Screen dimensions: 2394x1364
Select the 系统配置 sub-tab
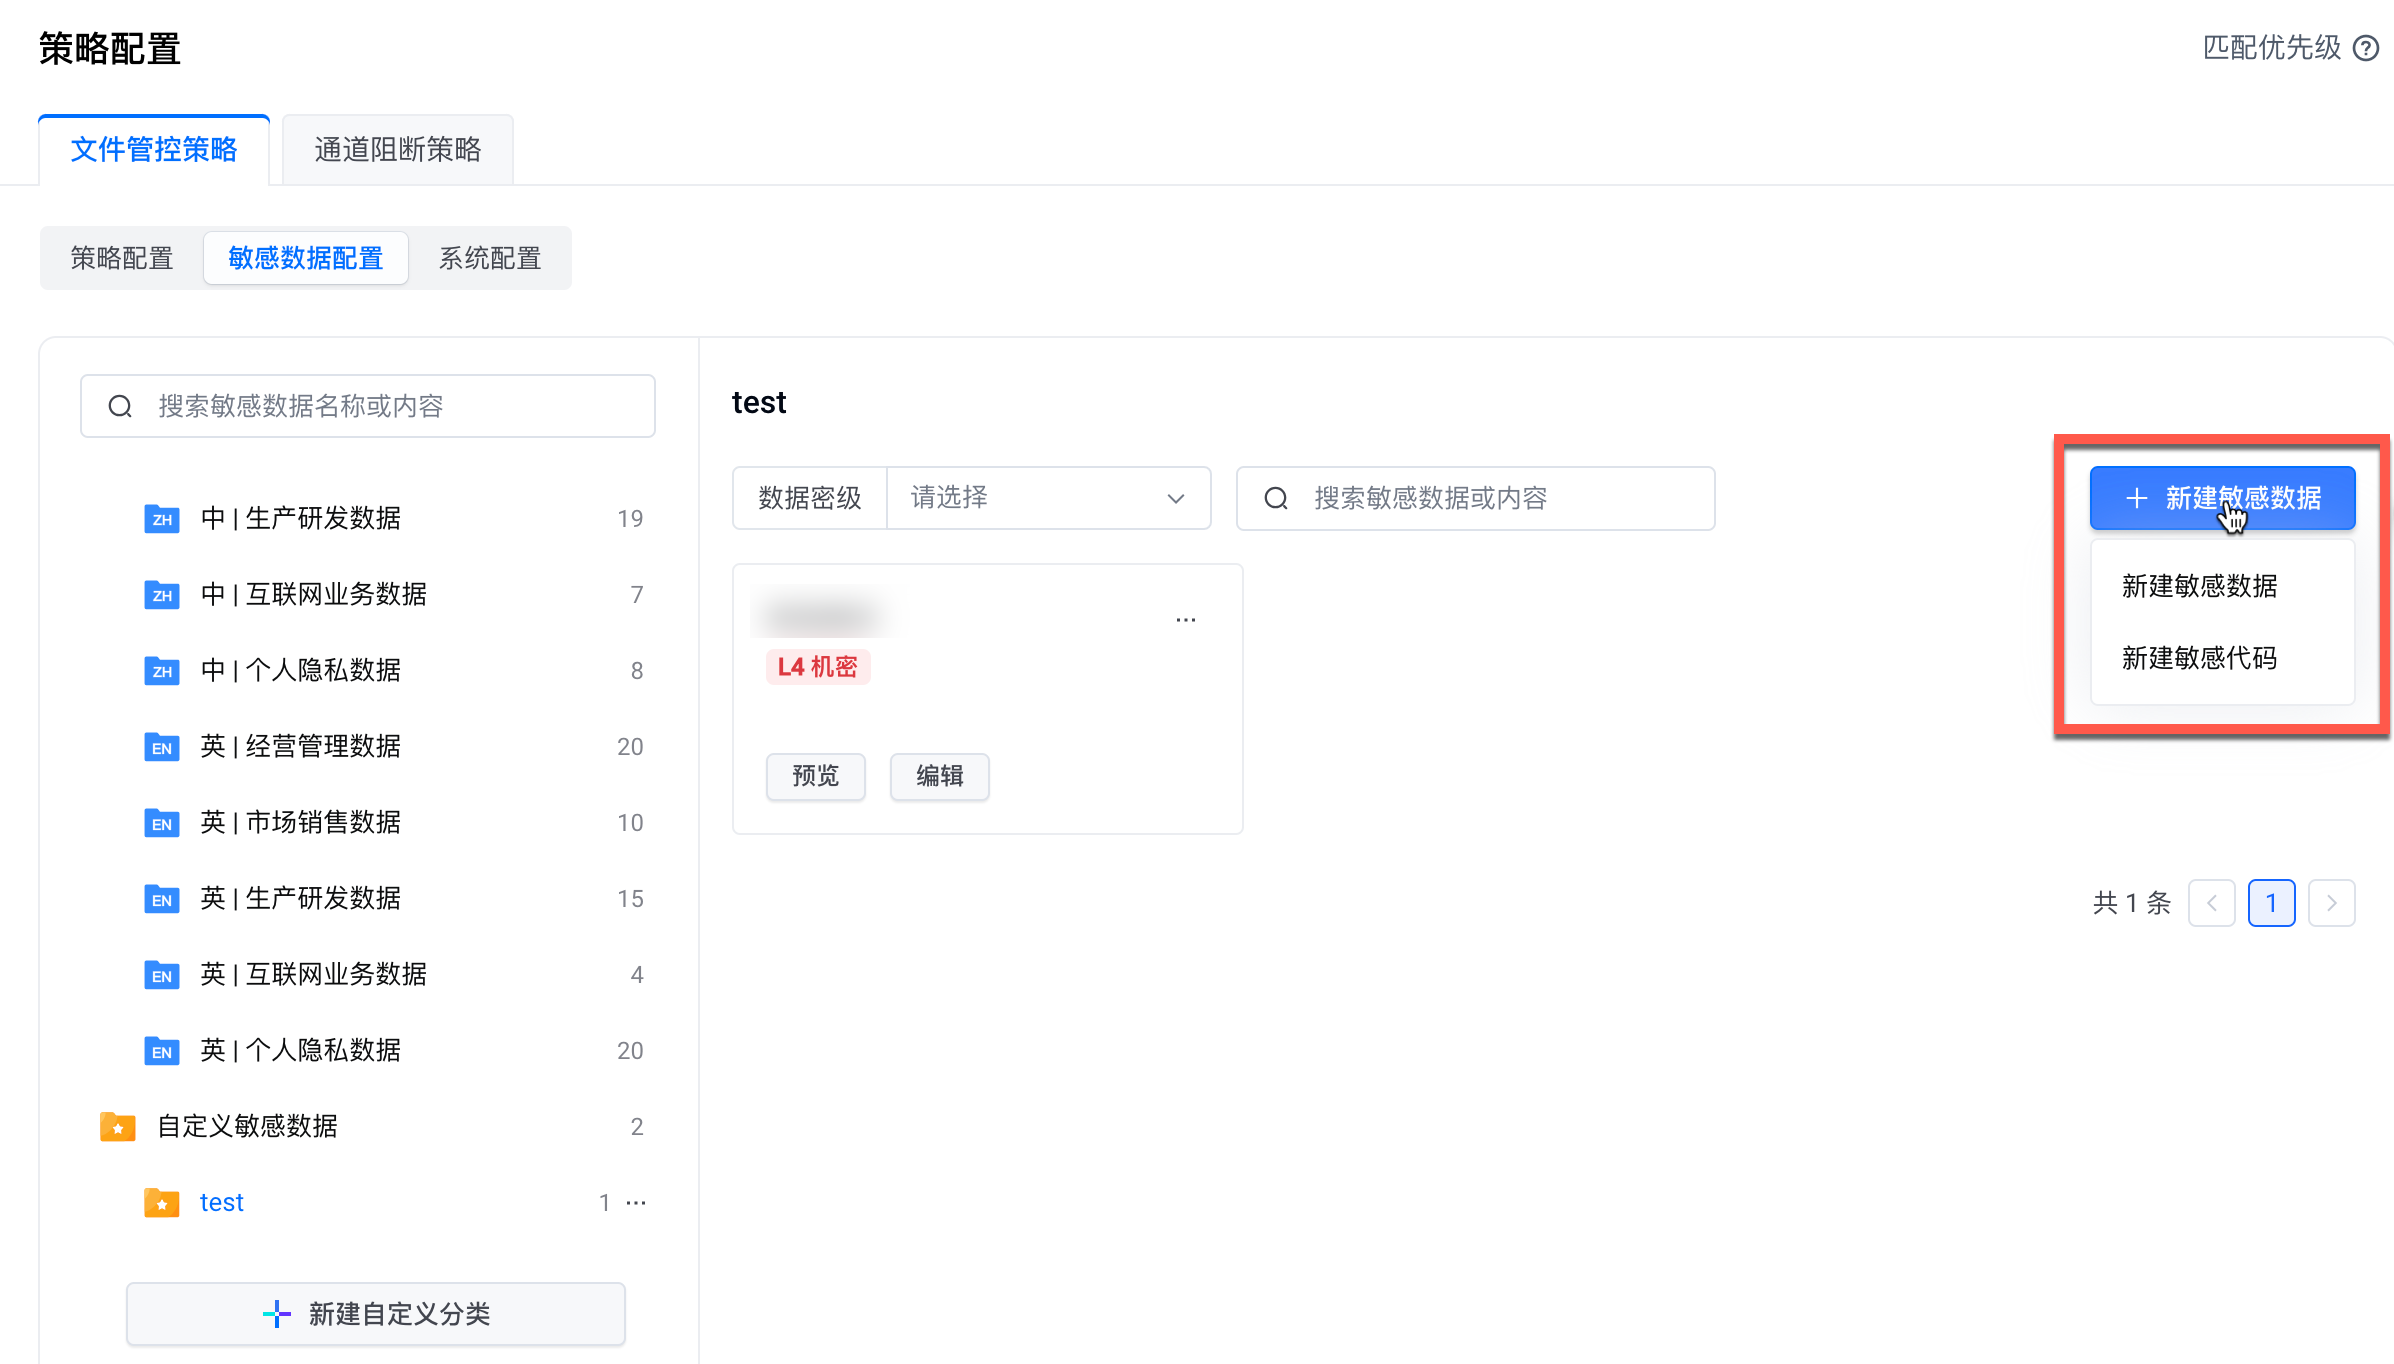(490, 258)
